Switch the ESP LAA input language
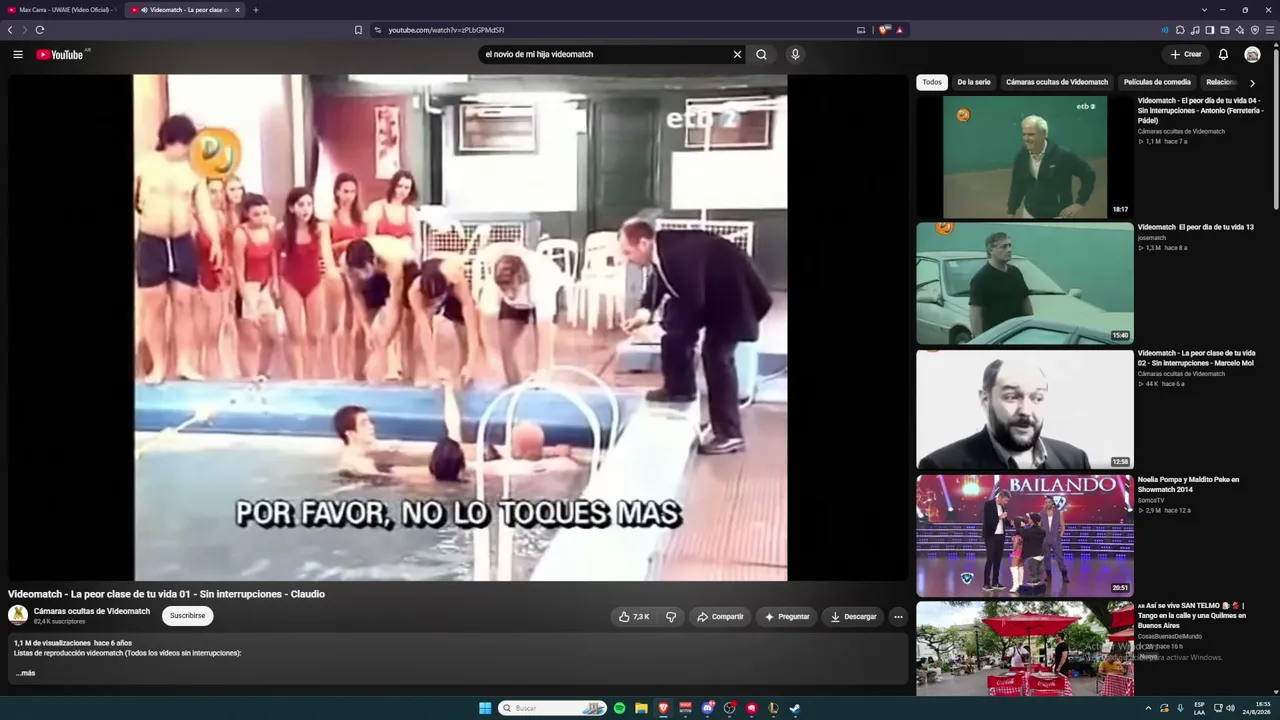This screenshot has width=1280, height=720. [x=1199, y=708]
